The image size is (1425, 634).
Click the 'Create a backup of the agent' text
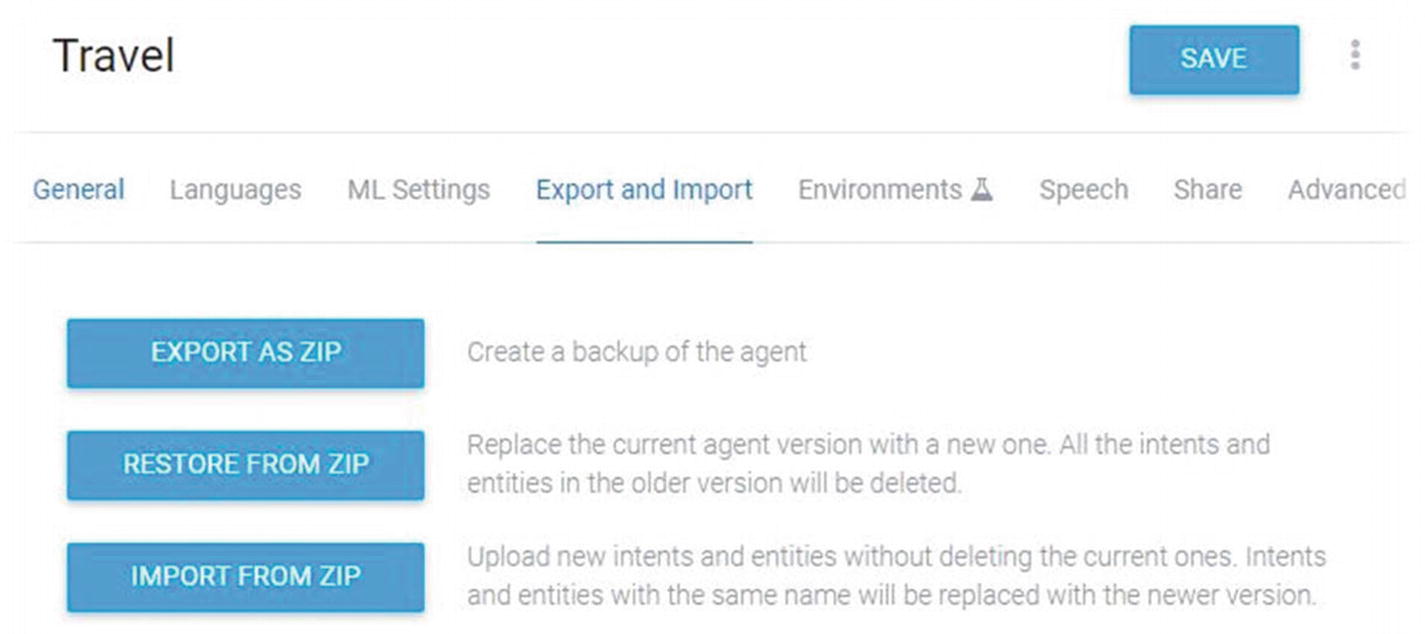tap(637, 353)
